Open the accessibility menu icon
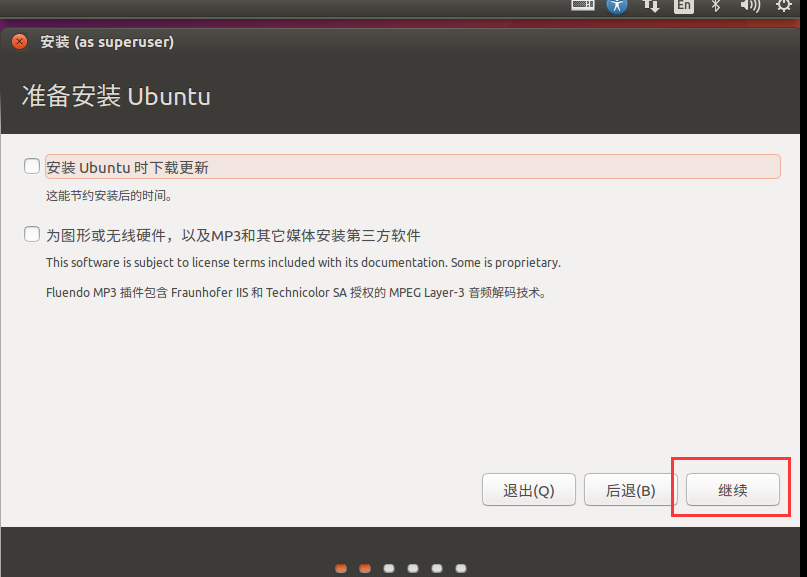 point(617,6)
